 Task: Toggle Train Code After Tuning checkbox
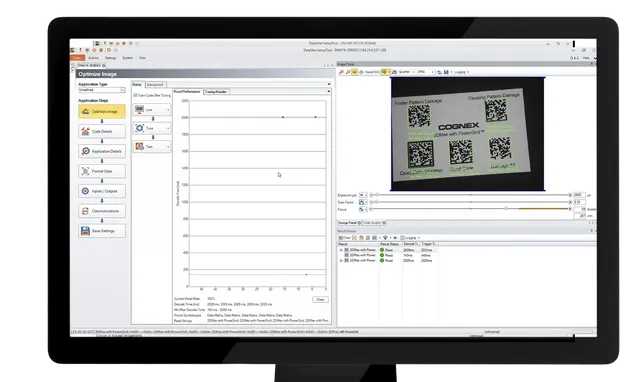click(135, 96)
